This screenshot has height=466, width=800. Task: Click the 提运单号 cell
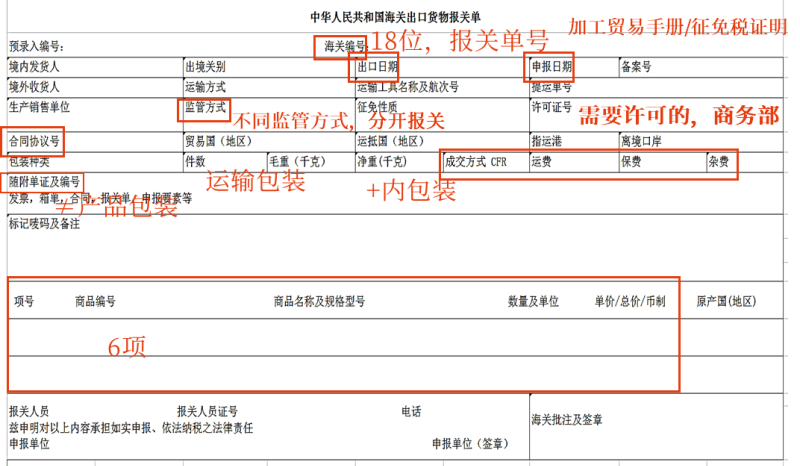coord(657,87)
